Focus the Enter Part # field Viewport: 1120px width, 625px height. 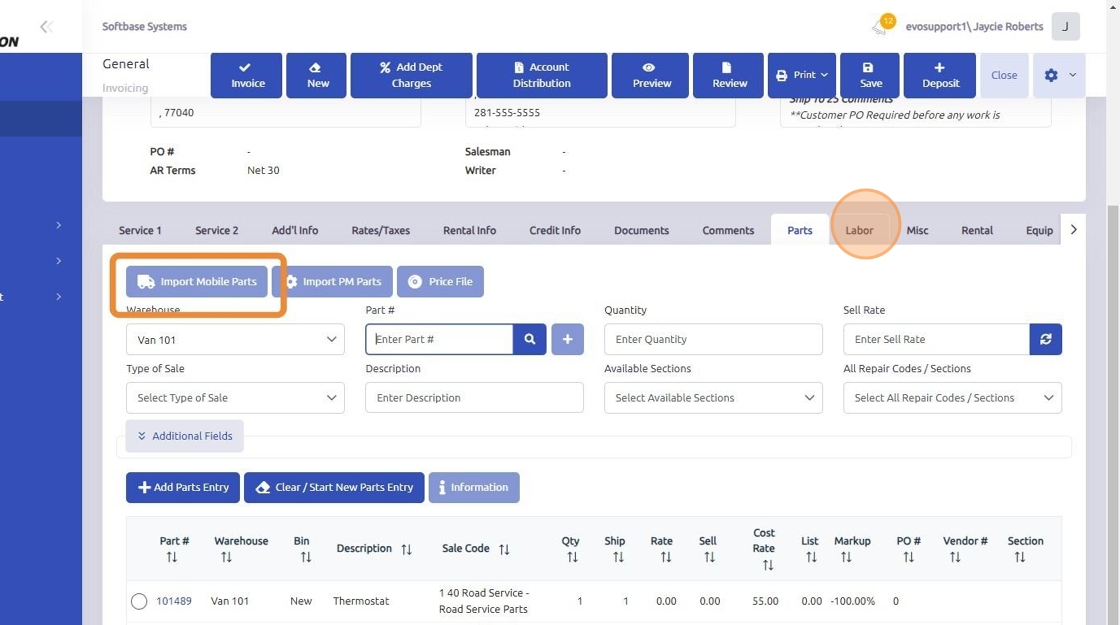click(x=439, y=339)
